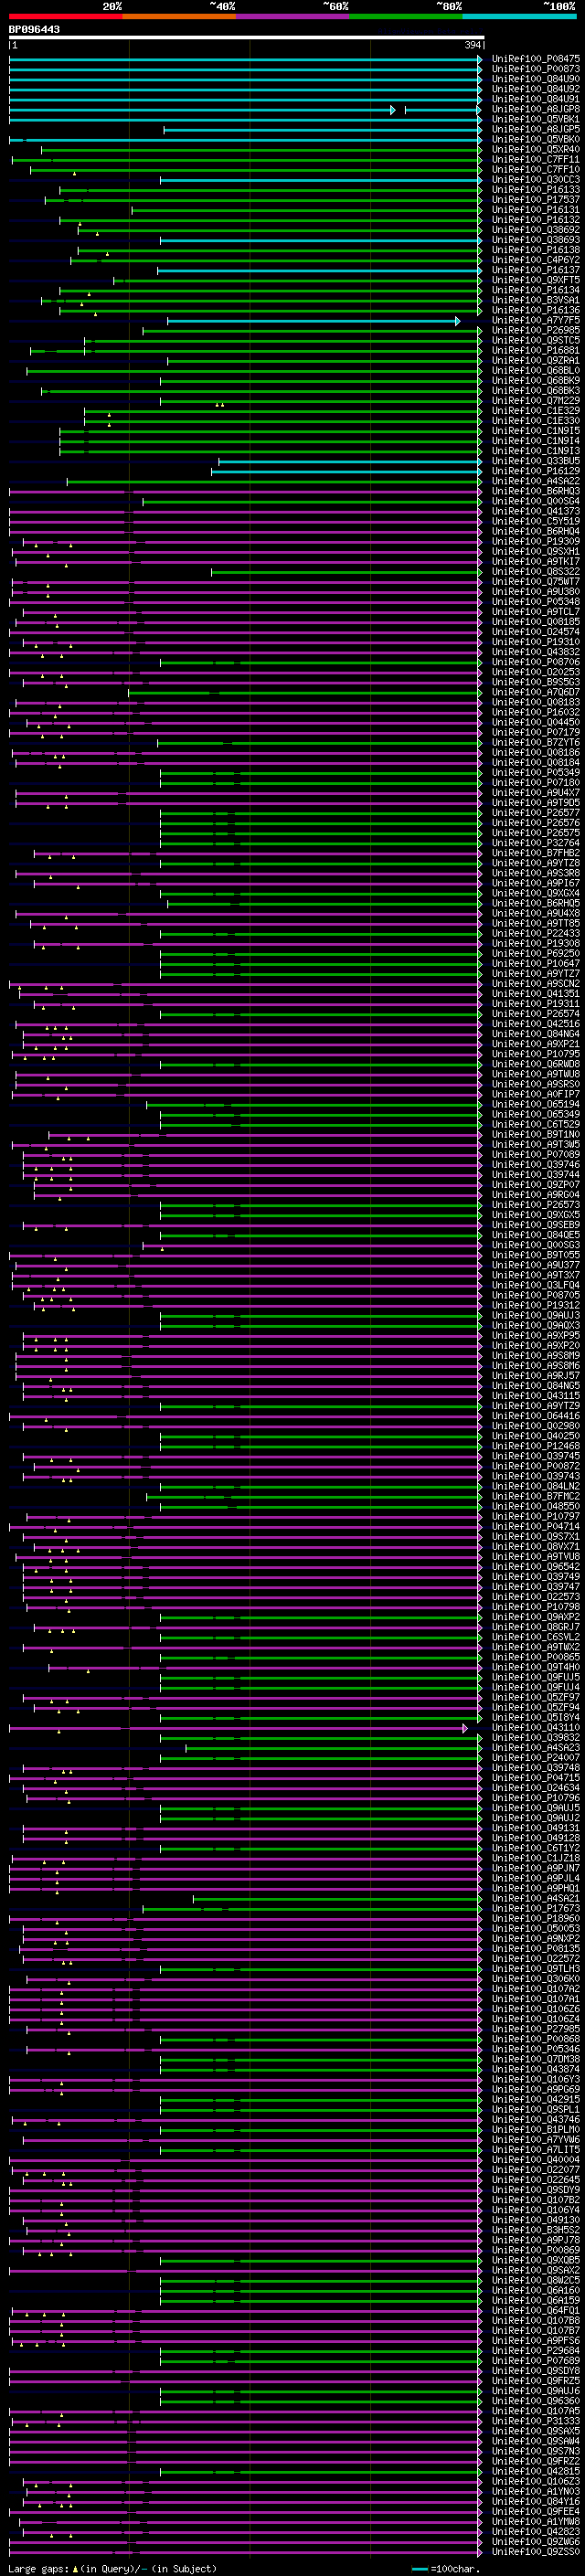
Task: Open the UniRef100_P07089 hit label
Action: [535, 1155]
